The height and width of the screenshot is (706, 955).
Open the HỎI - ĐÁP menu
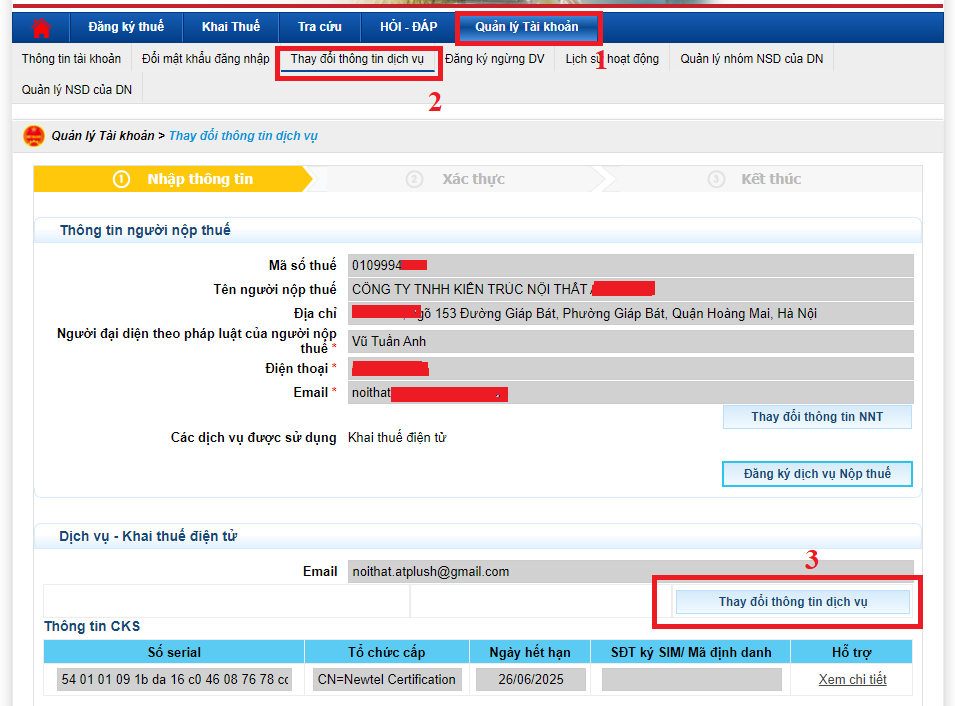408,27
